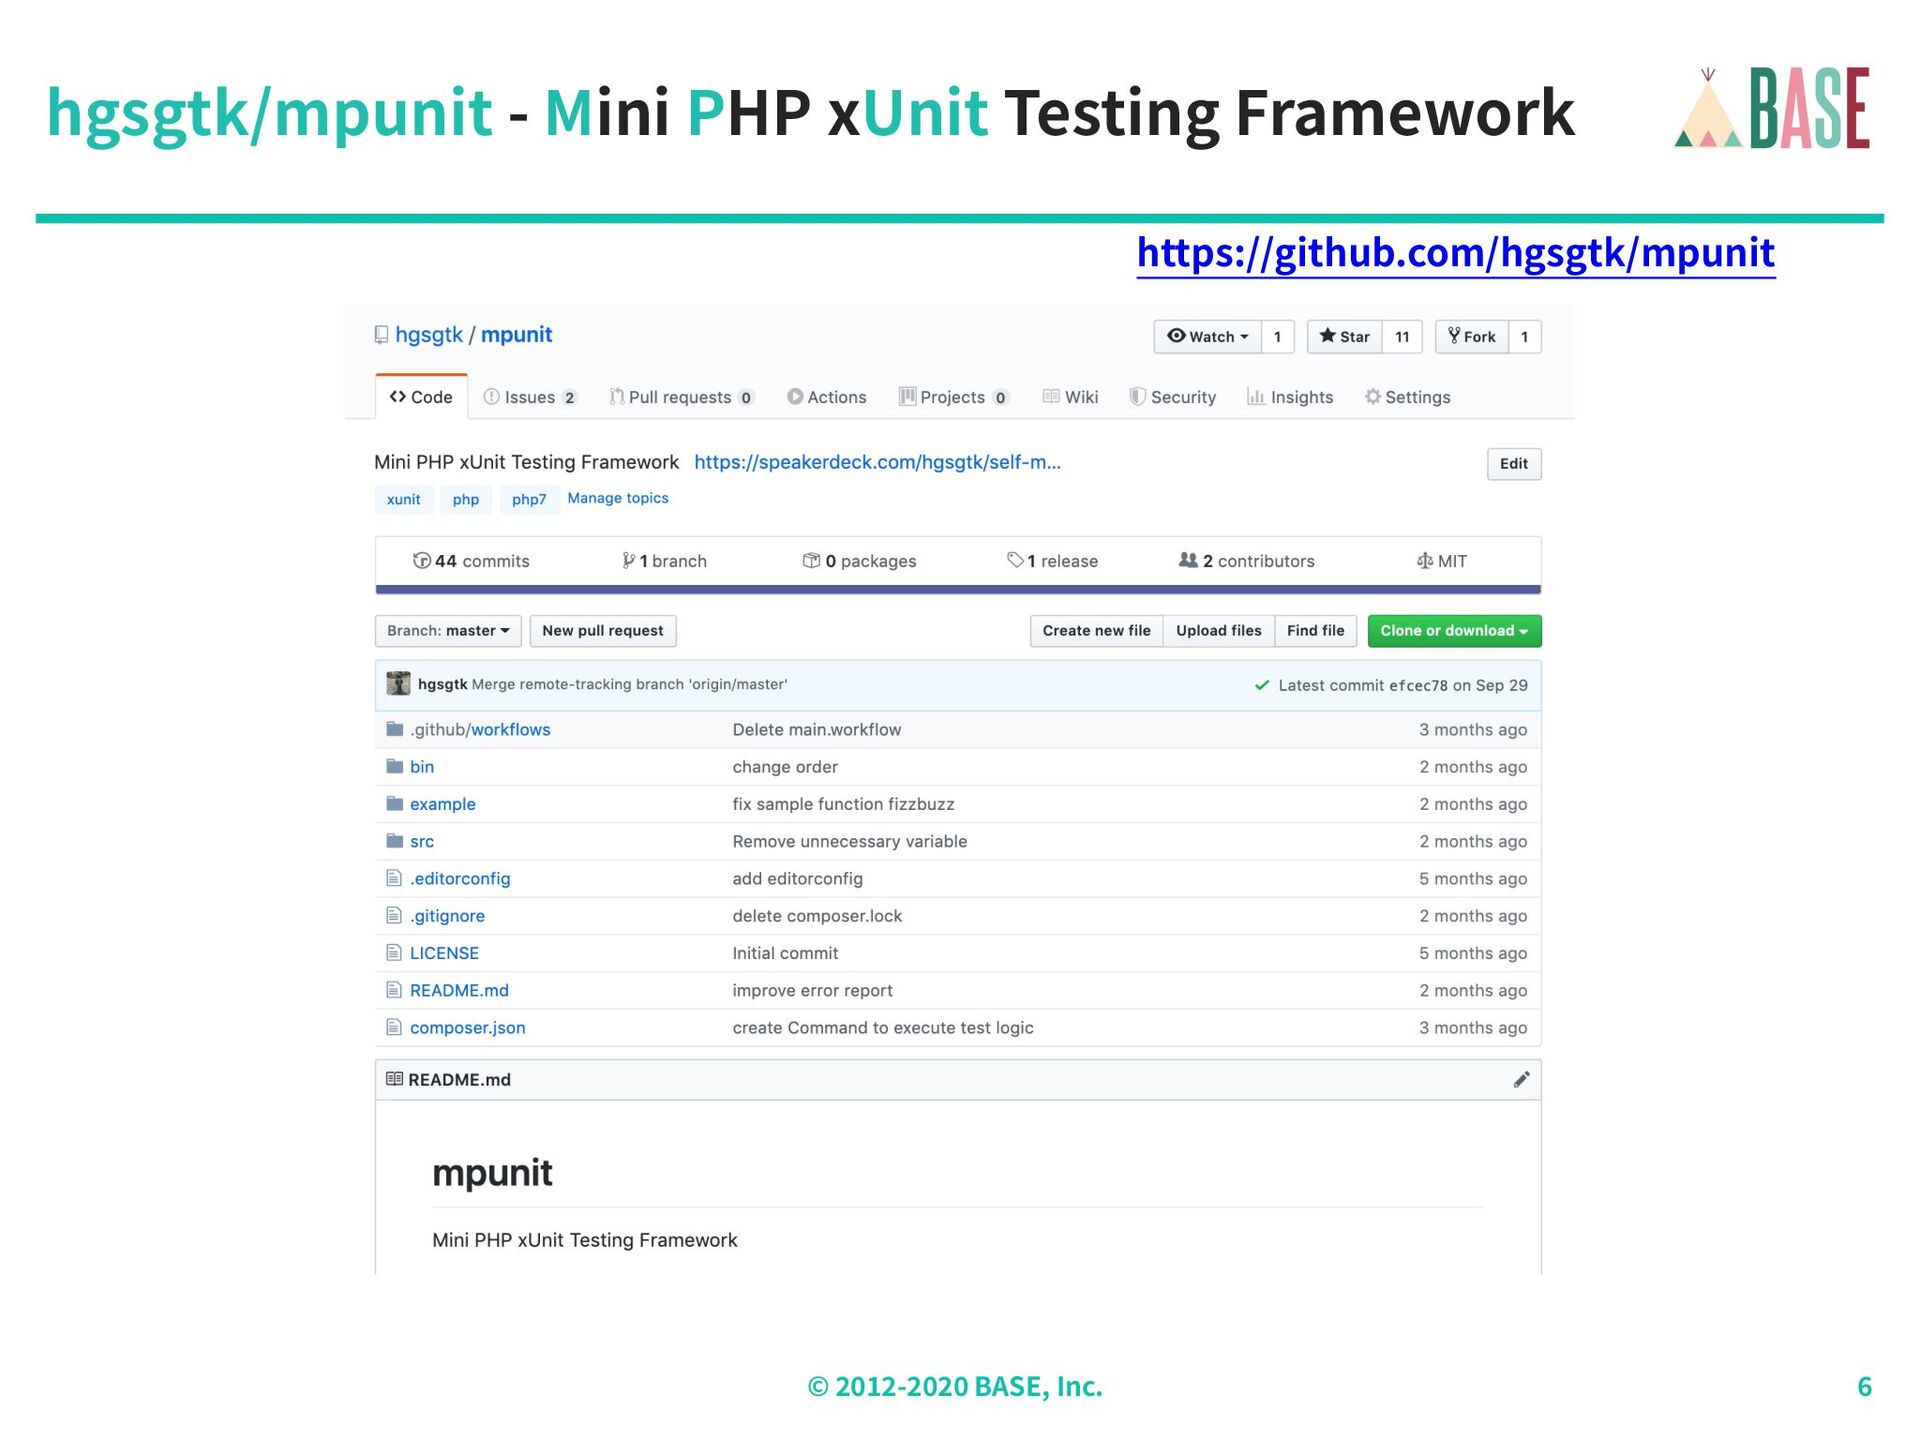Click the watcher count next to Watch

coord(1277,337)
